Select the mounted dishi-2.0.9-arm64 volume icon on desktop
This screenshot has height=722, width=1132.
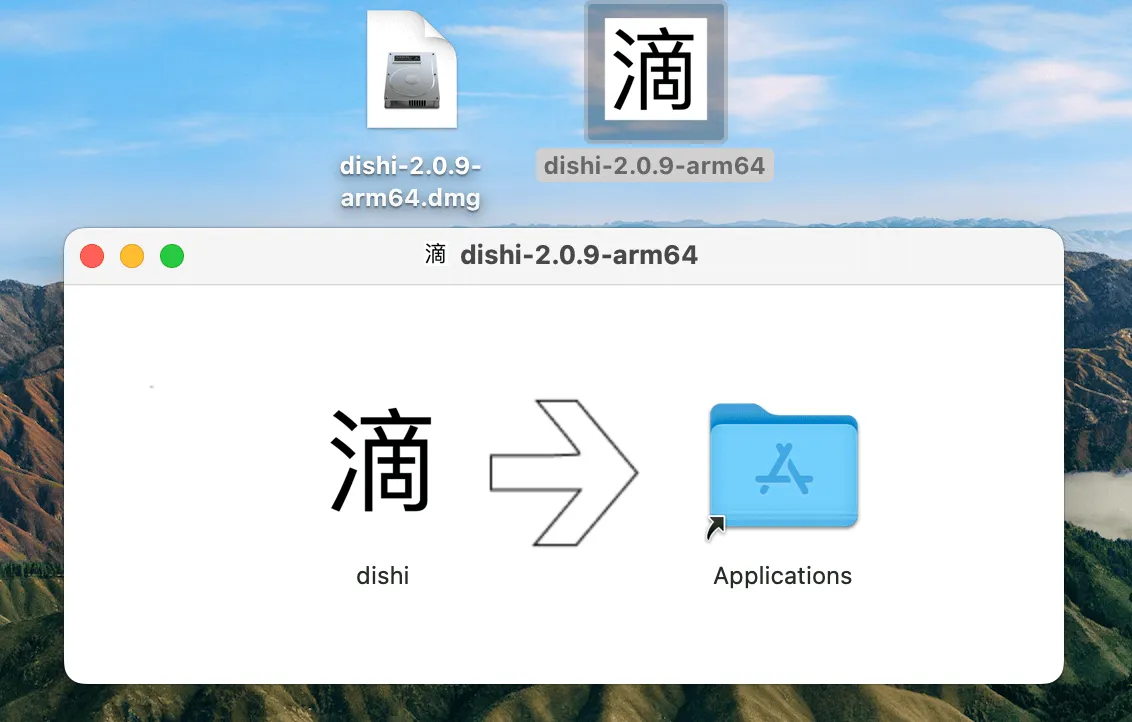[656, 71]
